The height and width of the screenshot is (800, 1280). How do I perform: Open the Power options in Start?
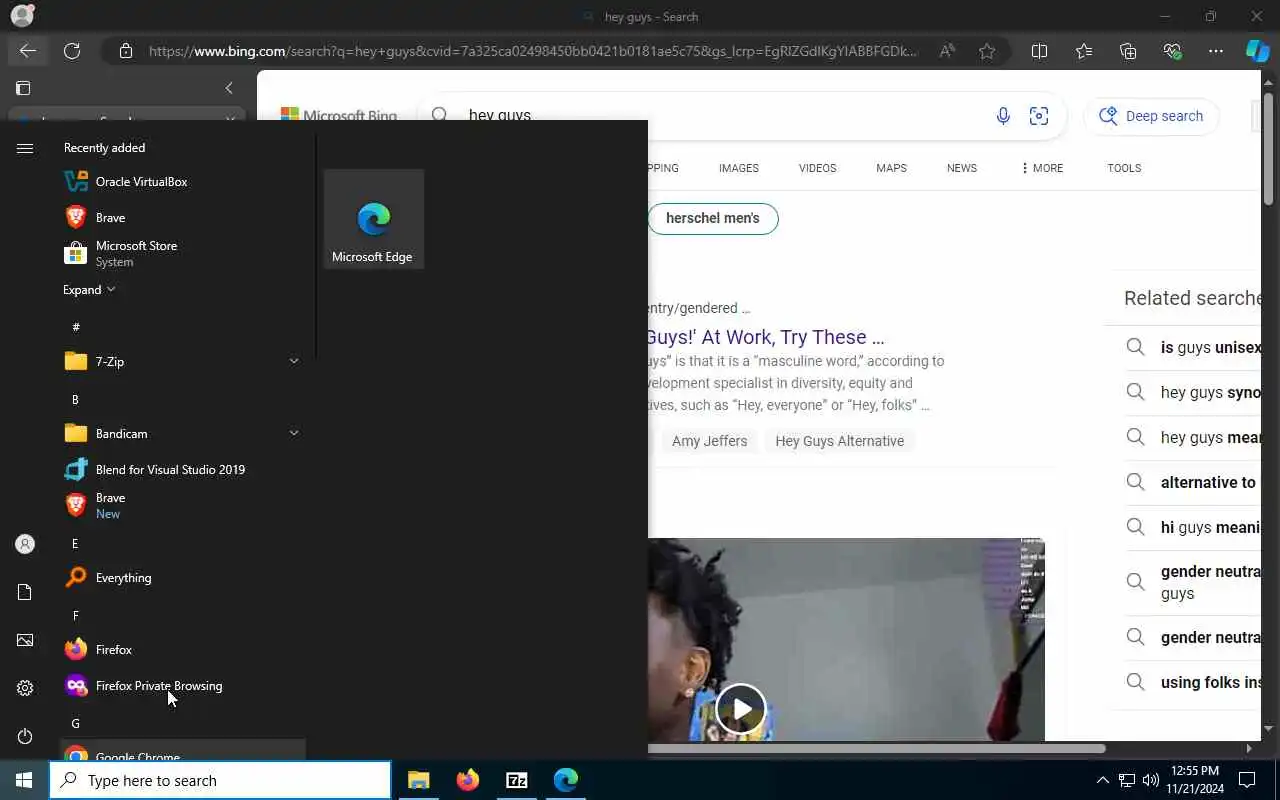25,736
